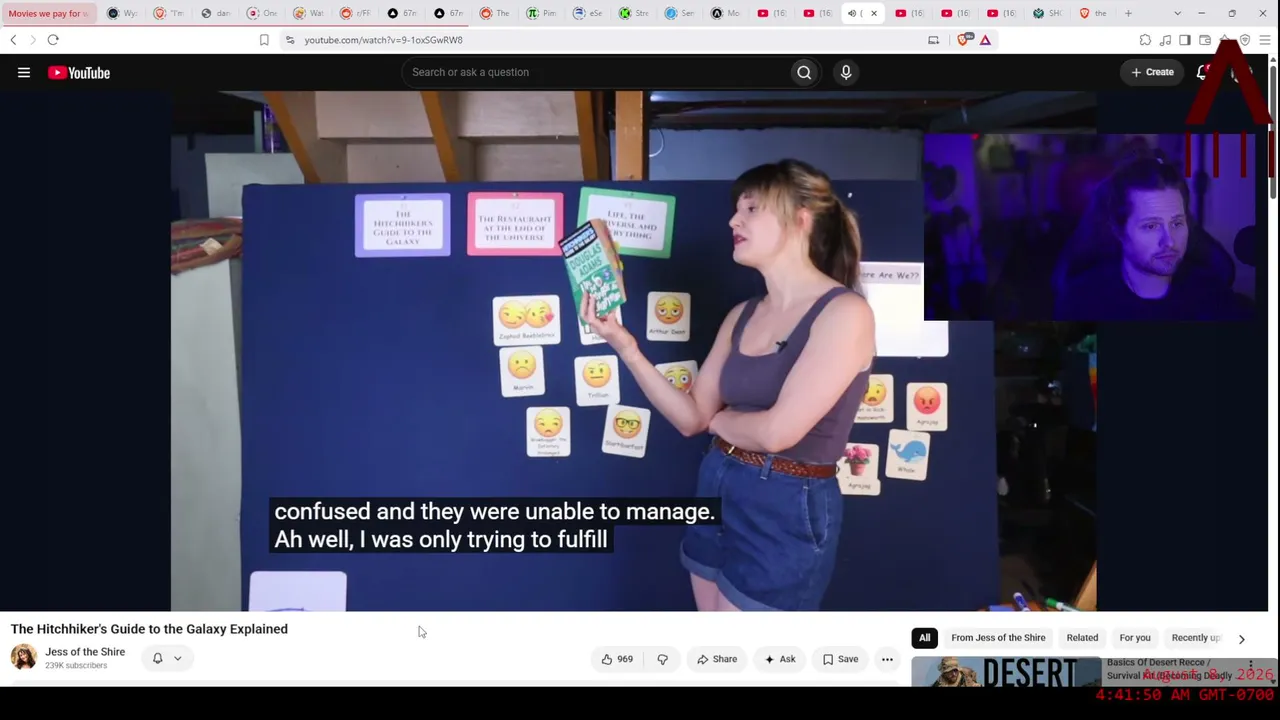
Task: Click the Create button
Action: point(1152,72)
